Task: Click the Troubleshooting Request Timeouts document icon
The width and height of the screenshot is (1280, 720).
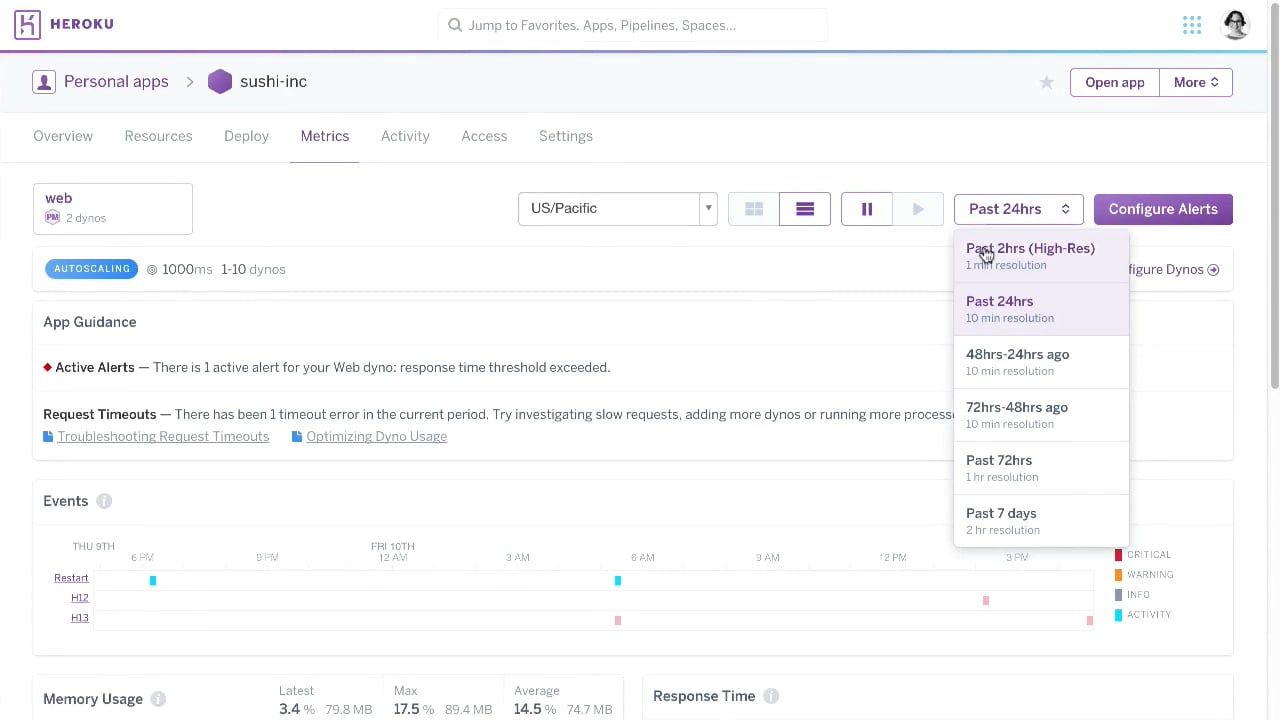Action: pos(48,437)
